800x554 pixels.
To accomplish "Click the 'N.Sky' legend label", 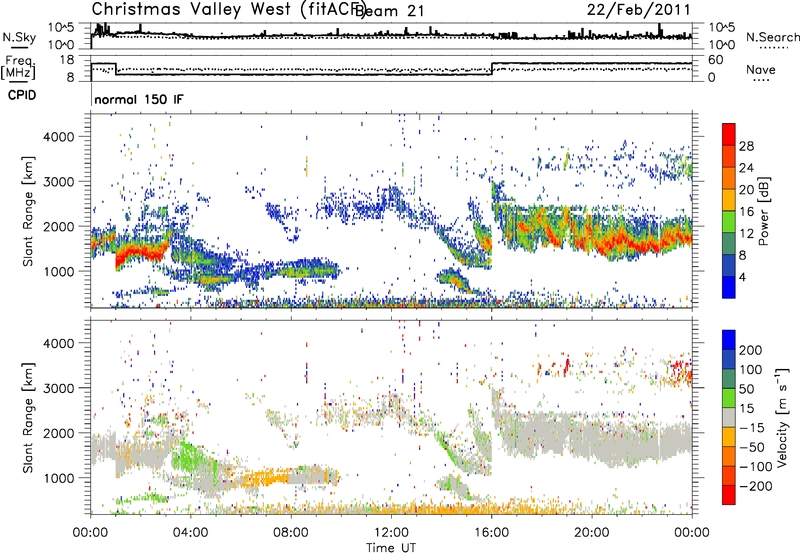I will point(19,37).
